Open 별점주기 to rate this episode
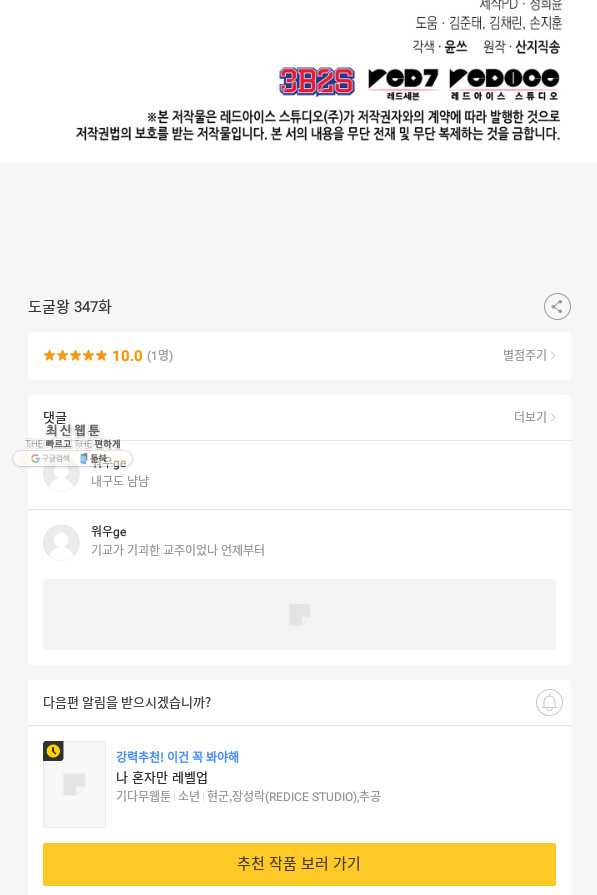Image resolution: width=597 pixels, height=895 pixels. (529, 355)
